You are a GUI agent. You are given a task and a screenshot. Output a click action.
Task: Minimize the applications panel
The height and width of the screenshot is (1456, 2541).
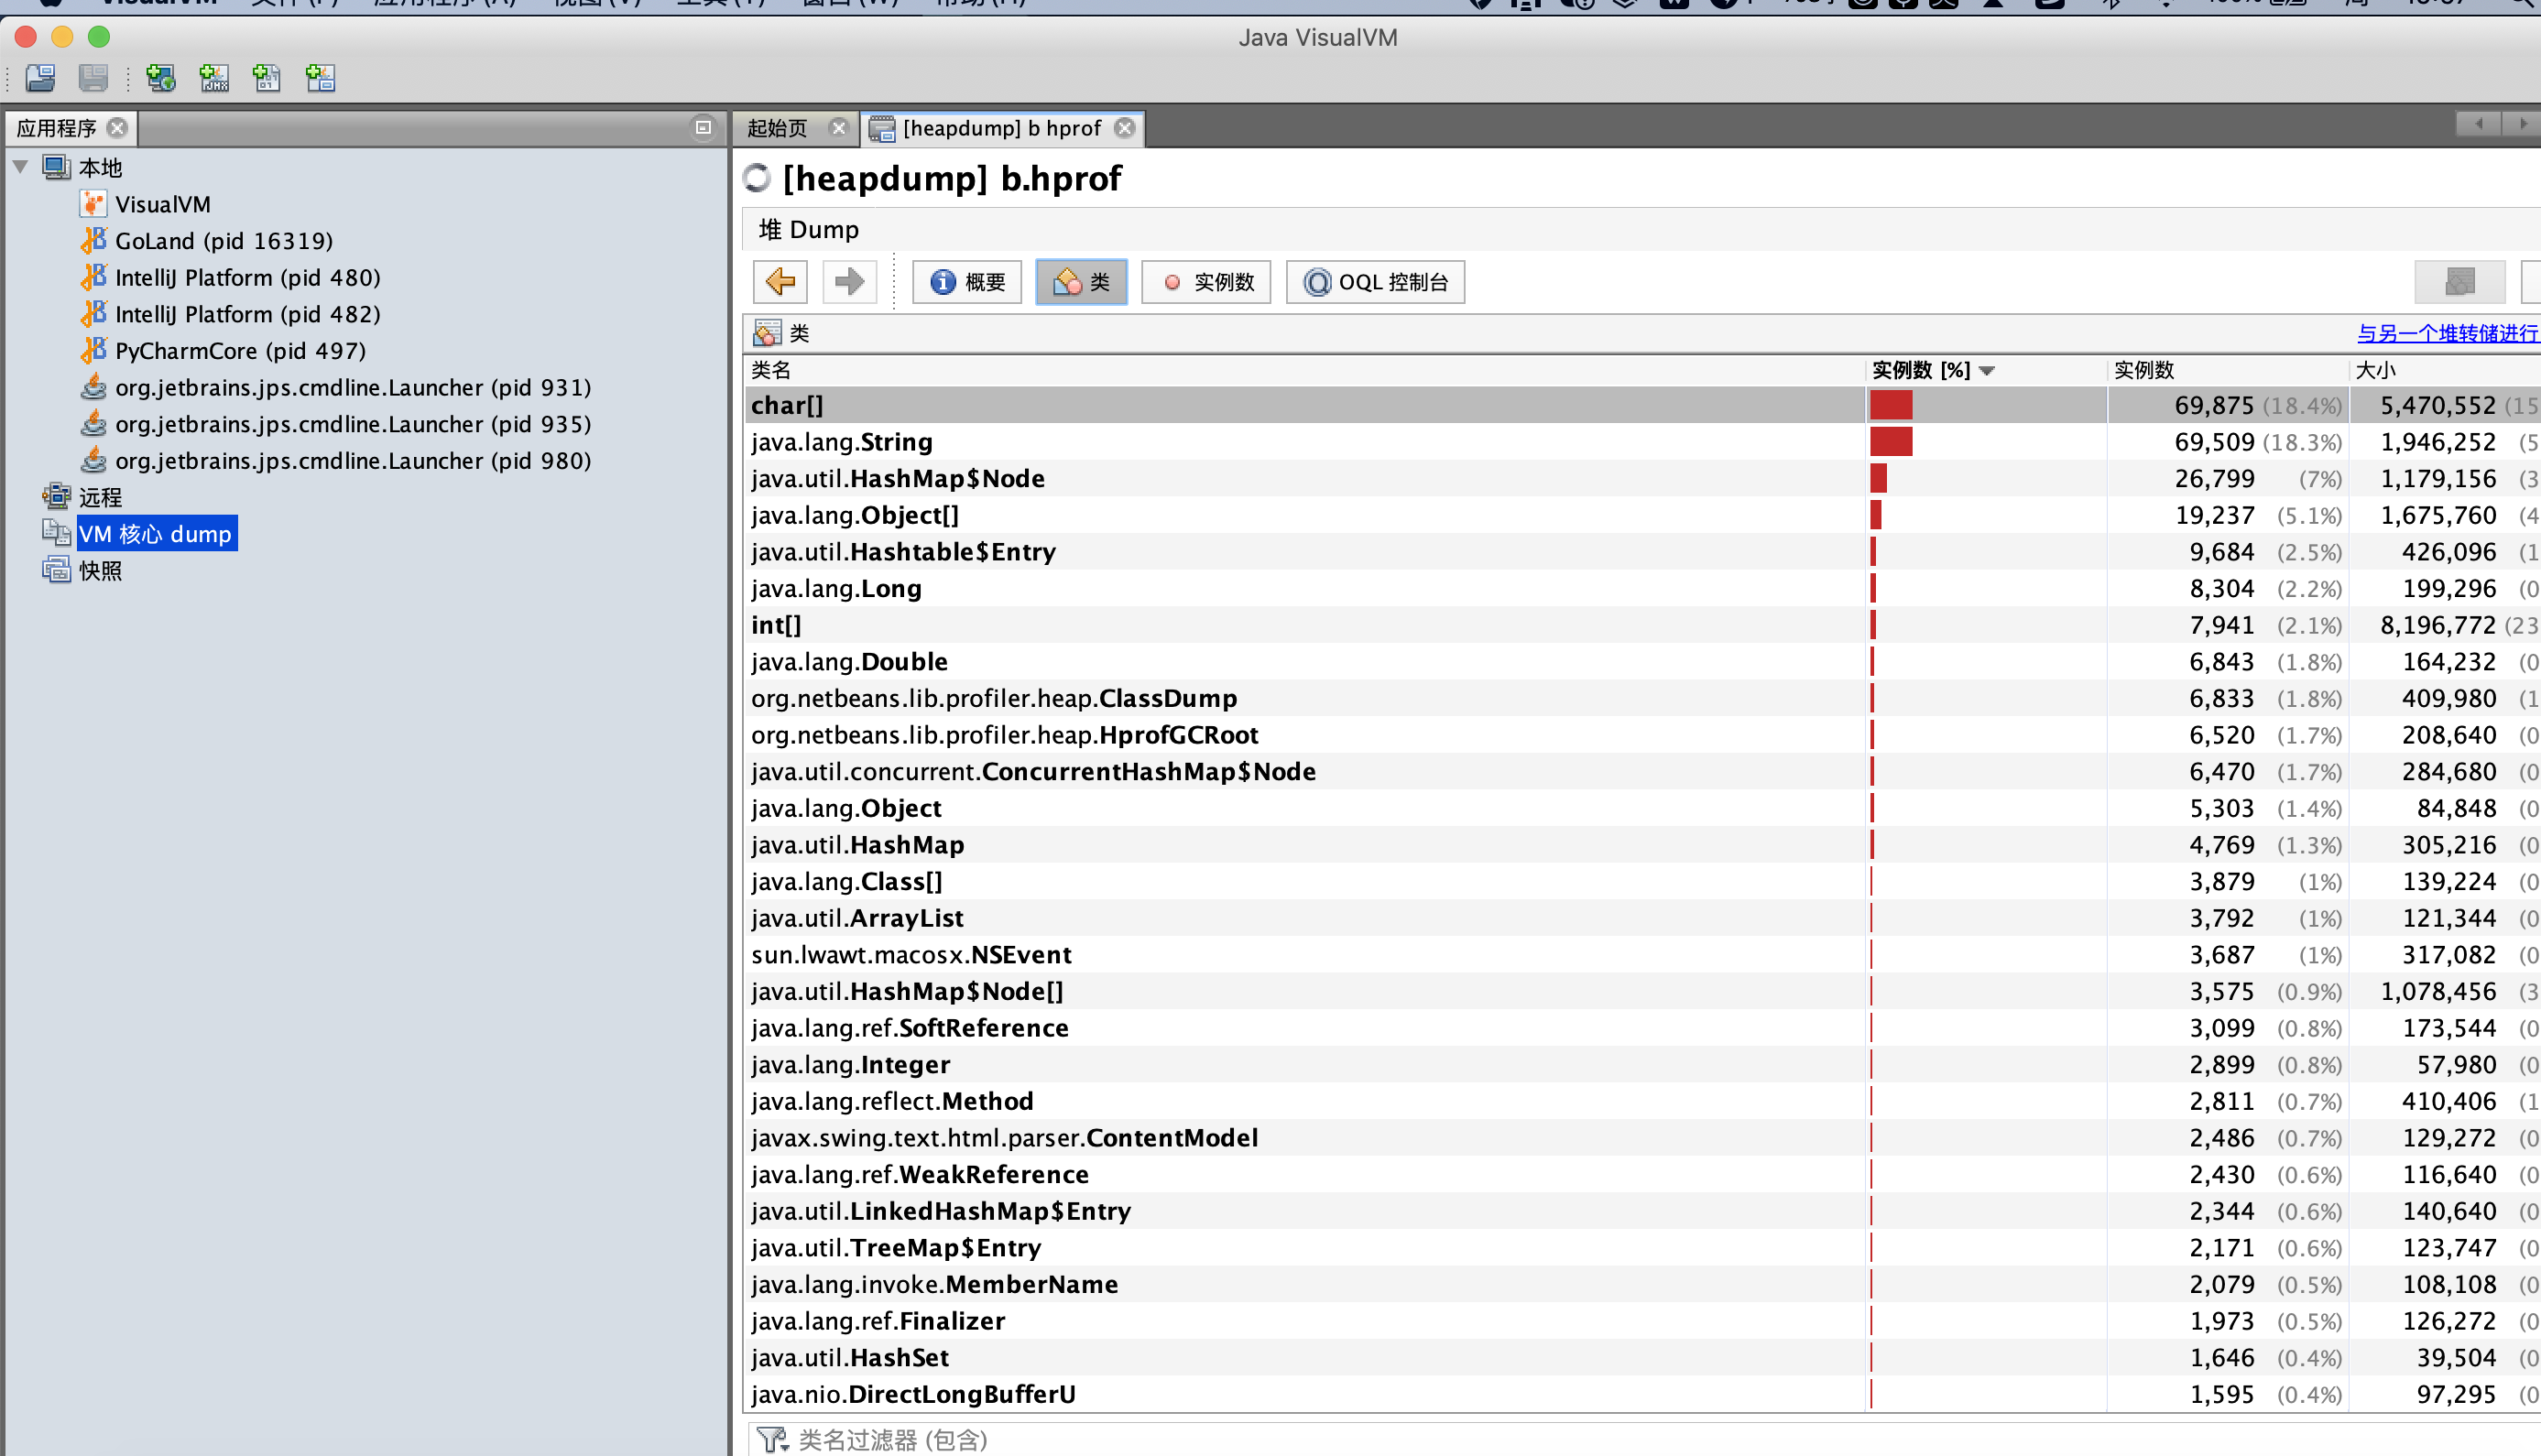click(x=703, y=127)
